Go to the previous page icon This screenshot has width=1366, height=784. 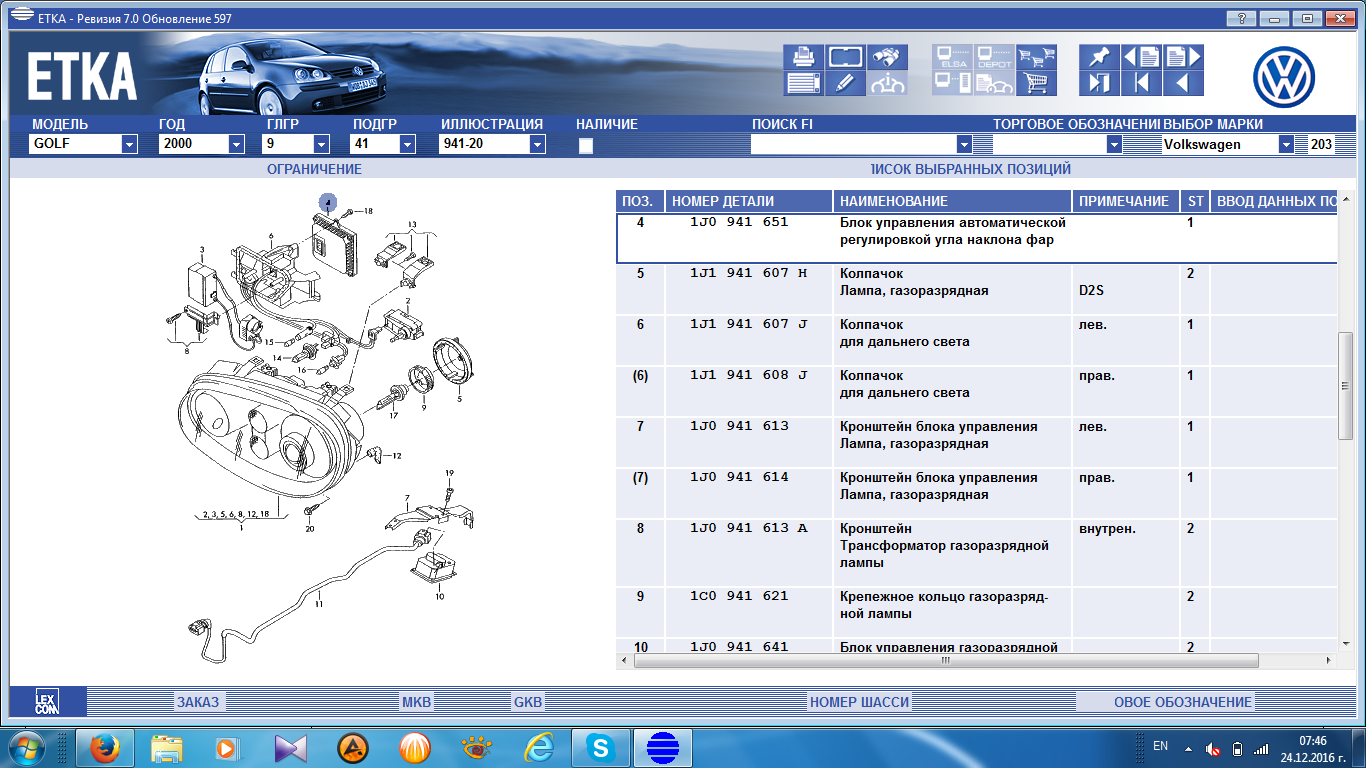[x=1141, y=57]
